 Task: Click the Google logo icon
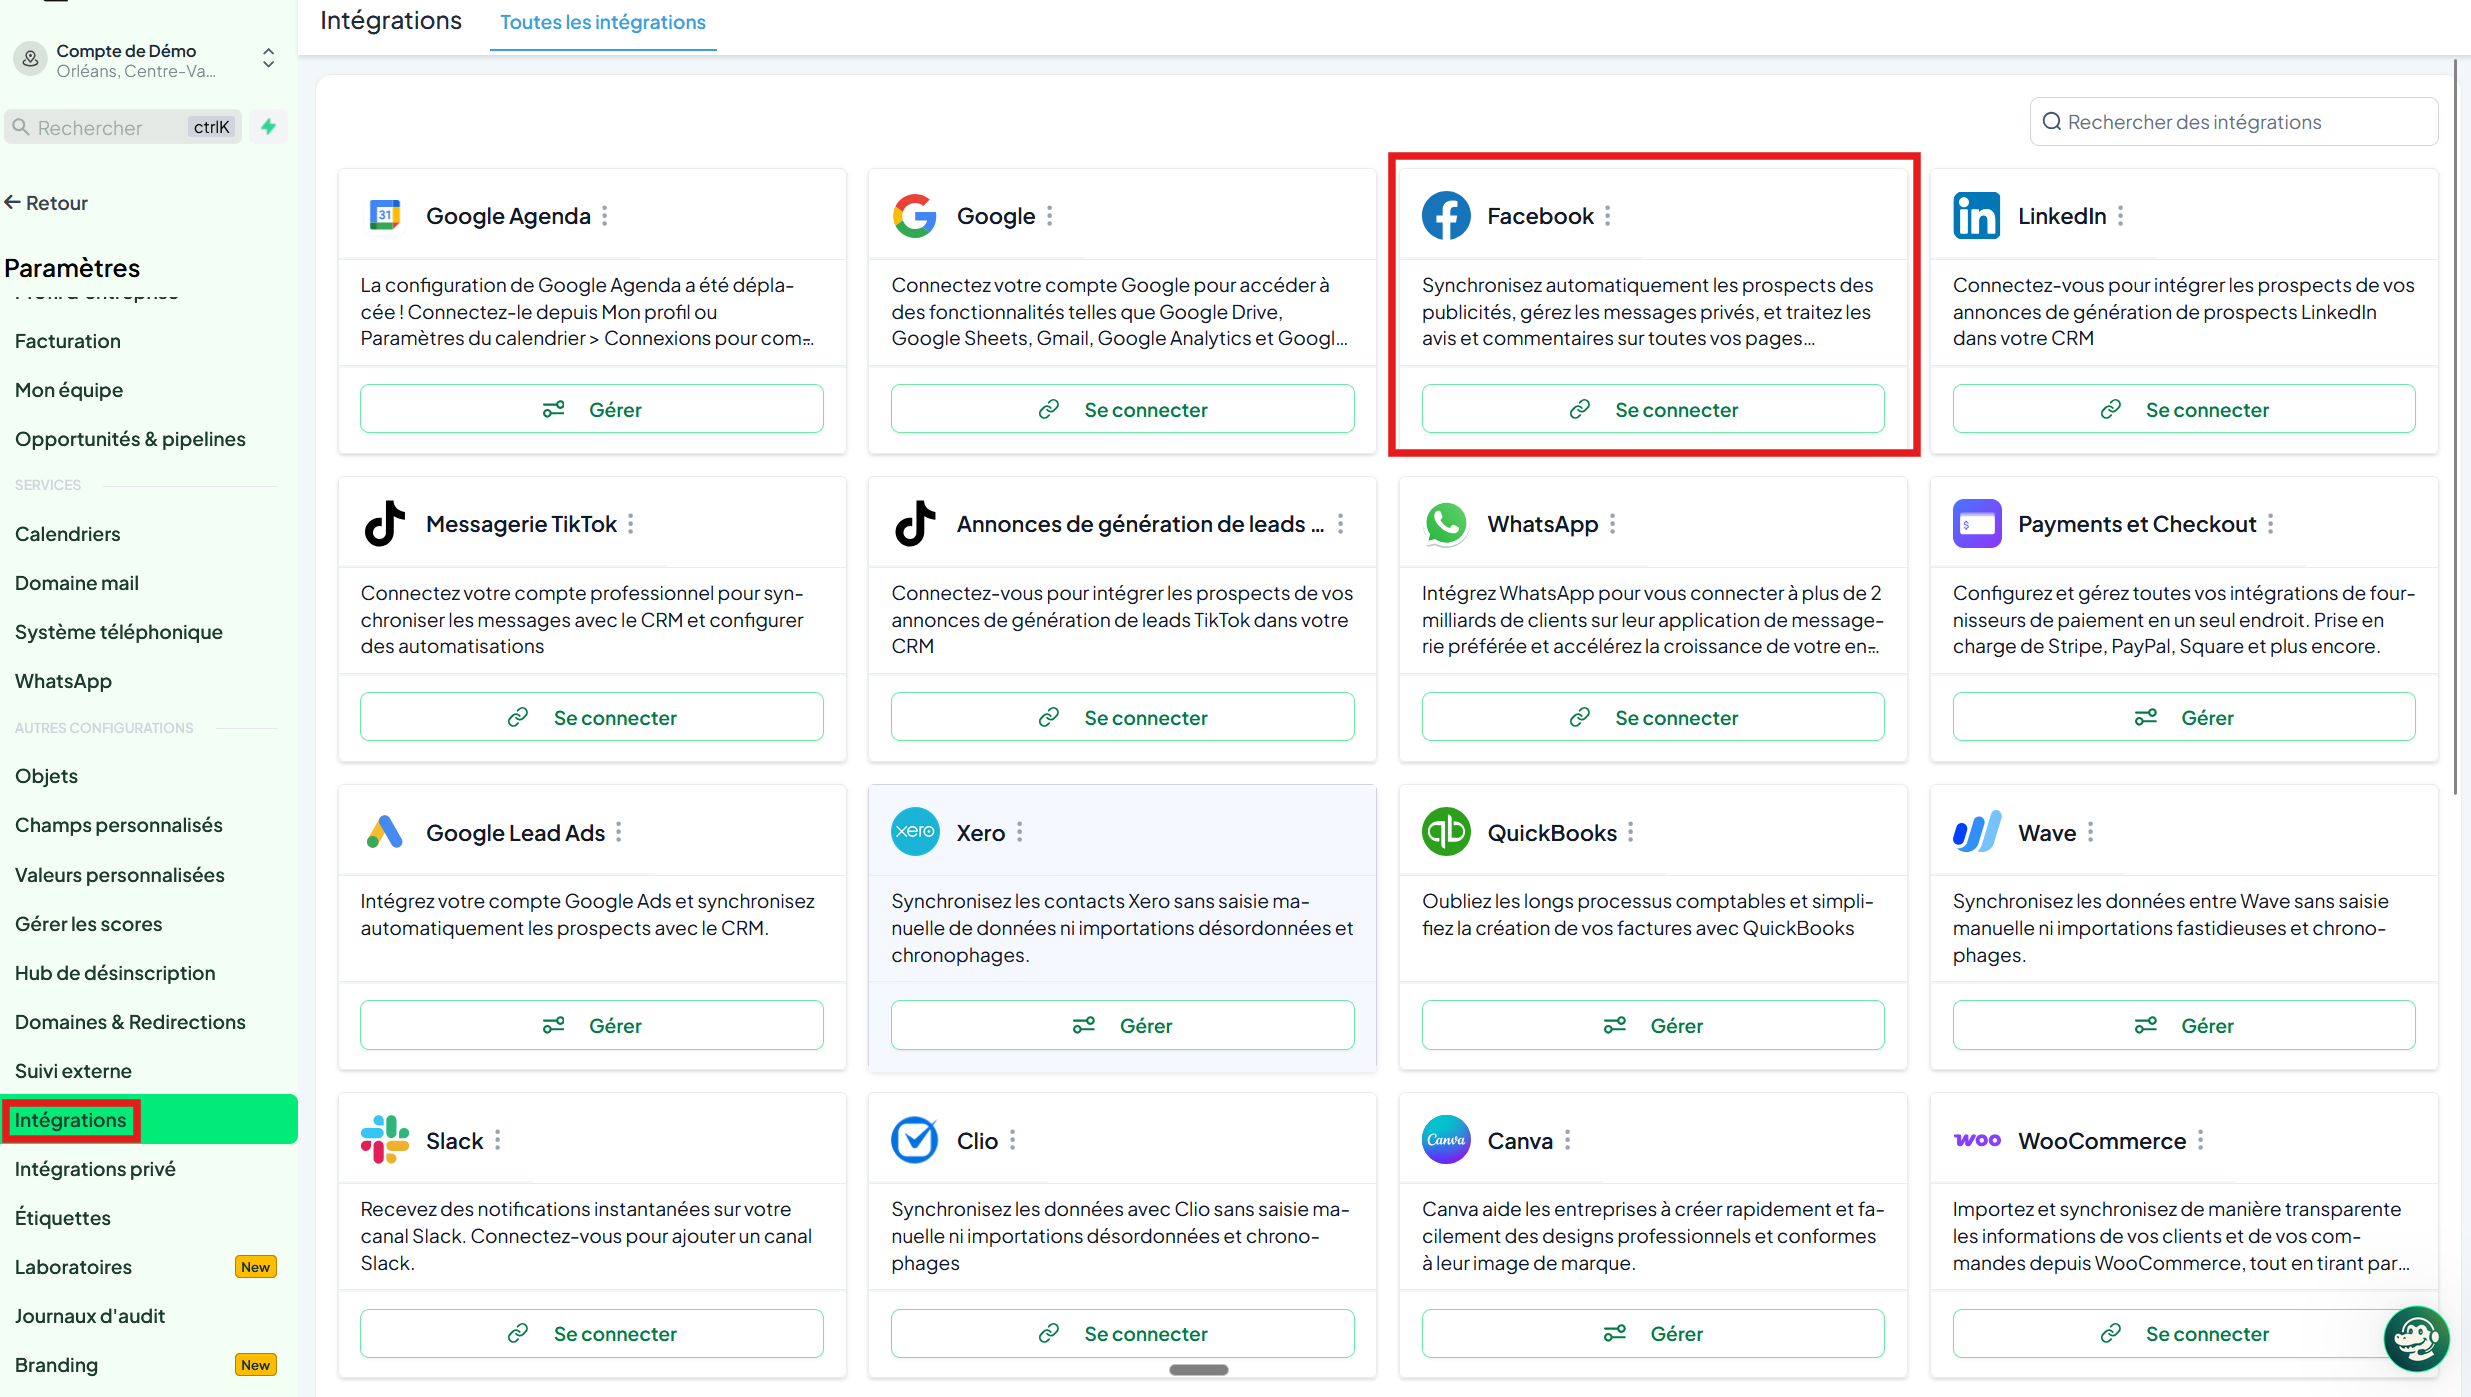[x=915, y=215]
